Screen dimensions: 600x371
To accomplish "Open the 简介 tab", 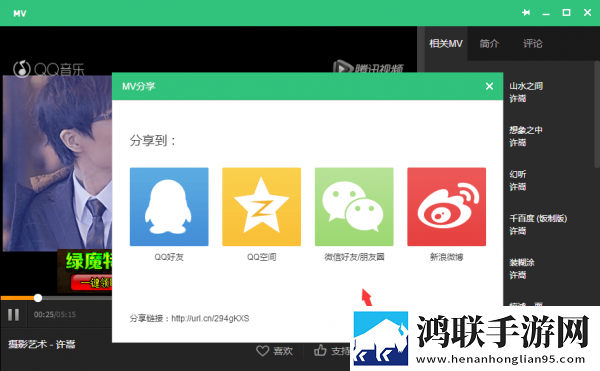I will 489,44.
